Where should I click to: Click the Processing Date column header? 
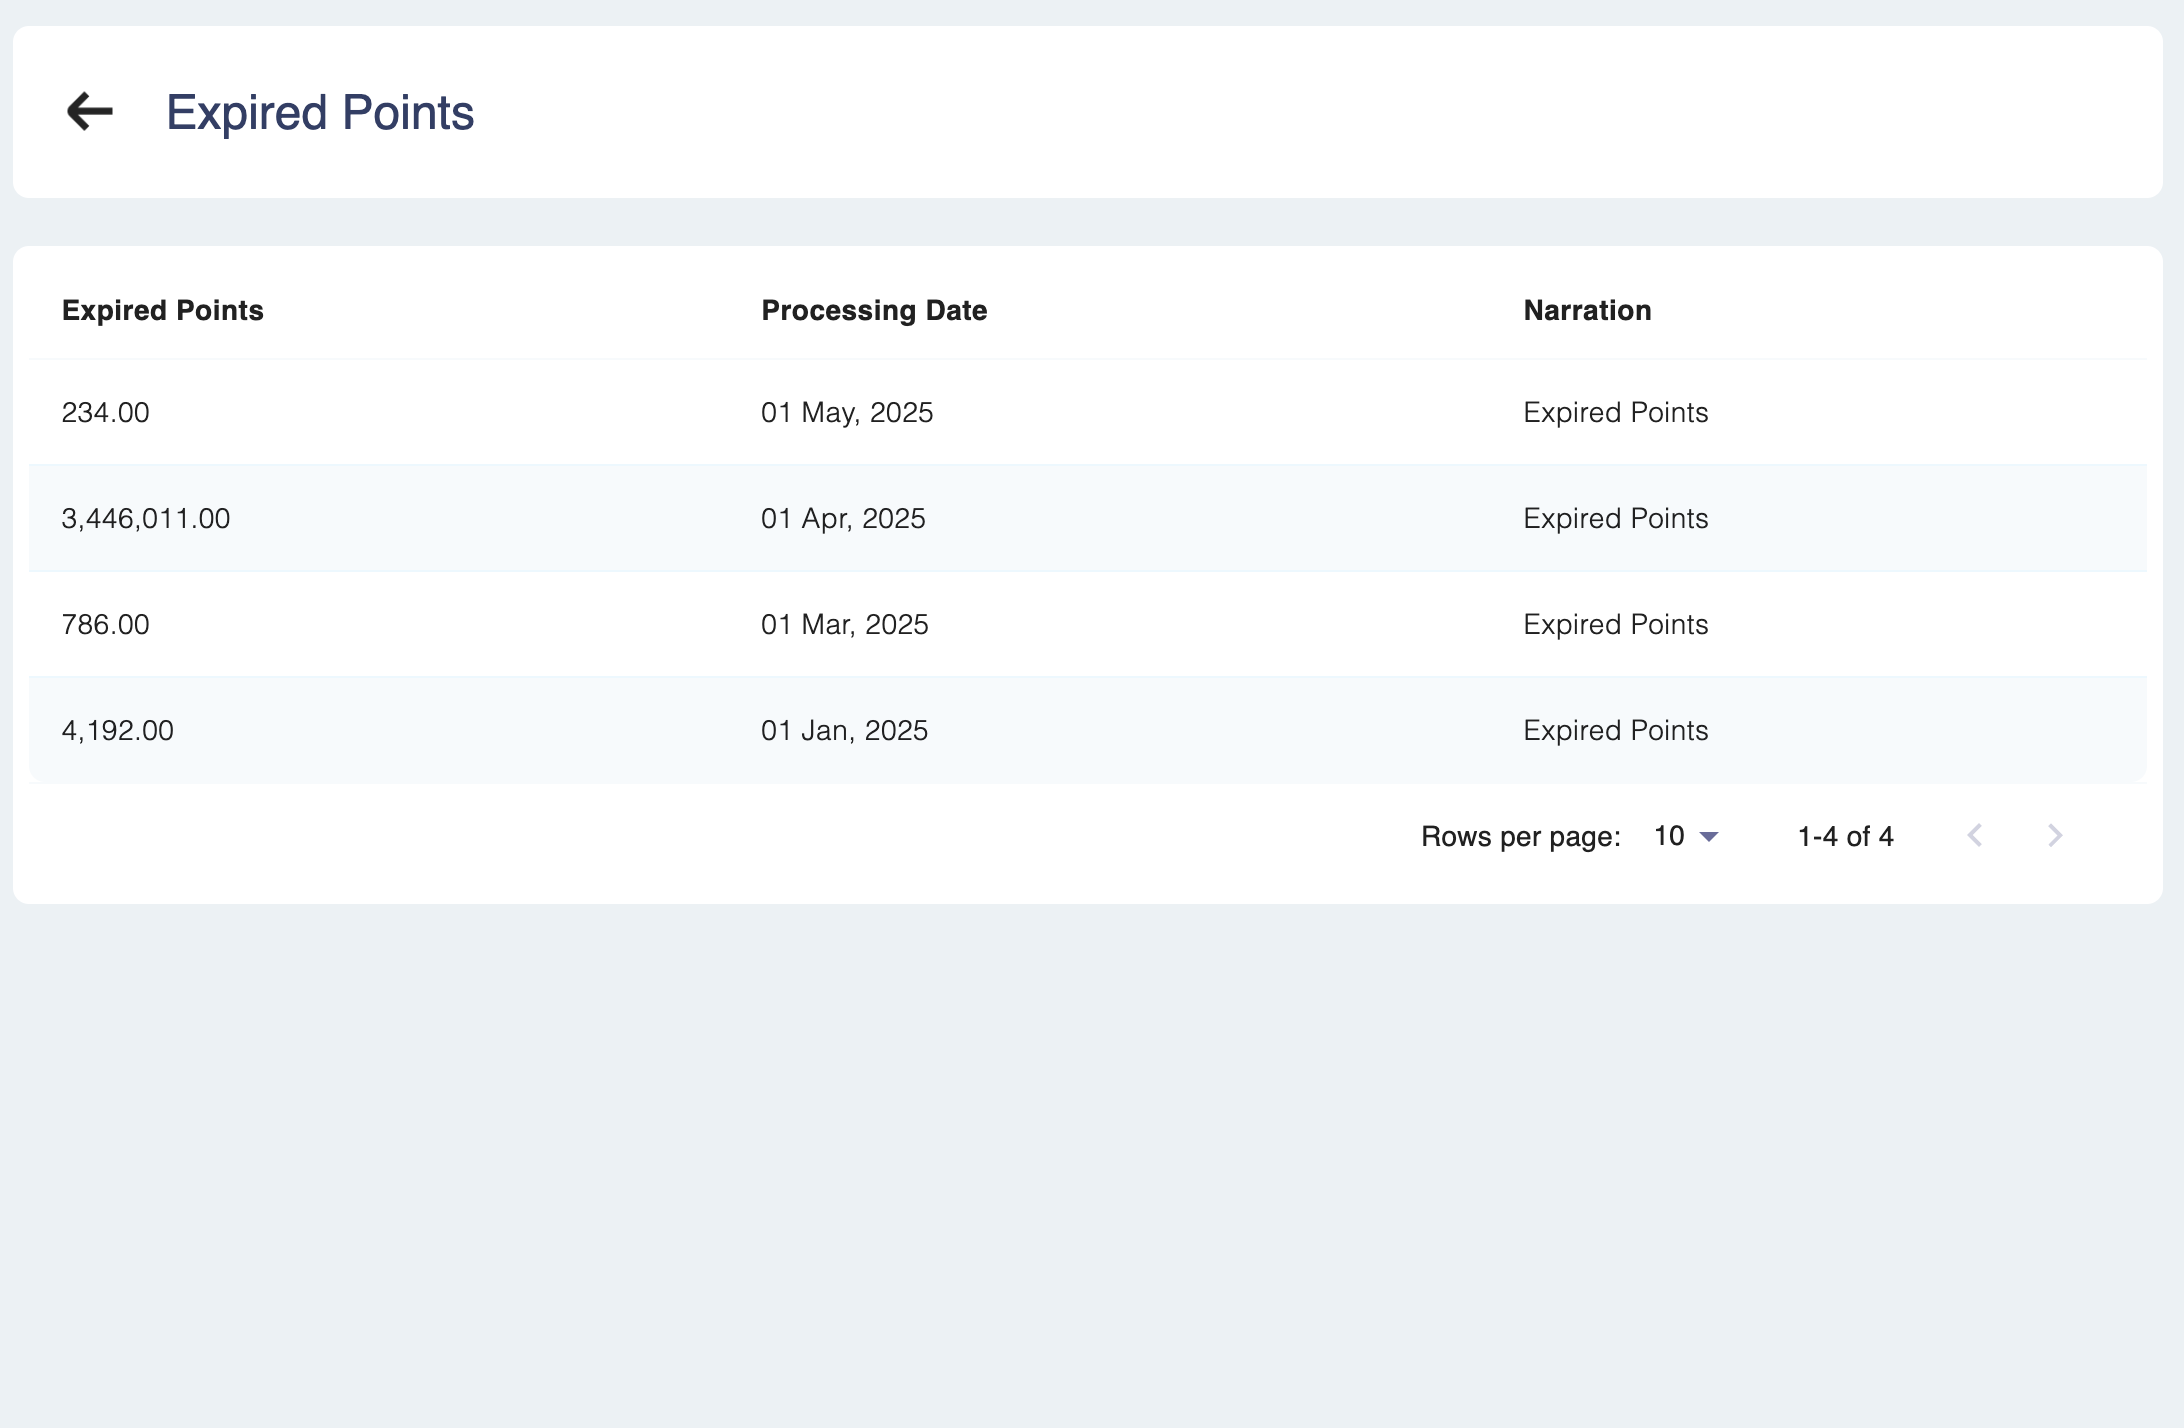874,311
